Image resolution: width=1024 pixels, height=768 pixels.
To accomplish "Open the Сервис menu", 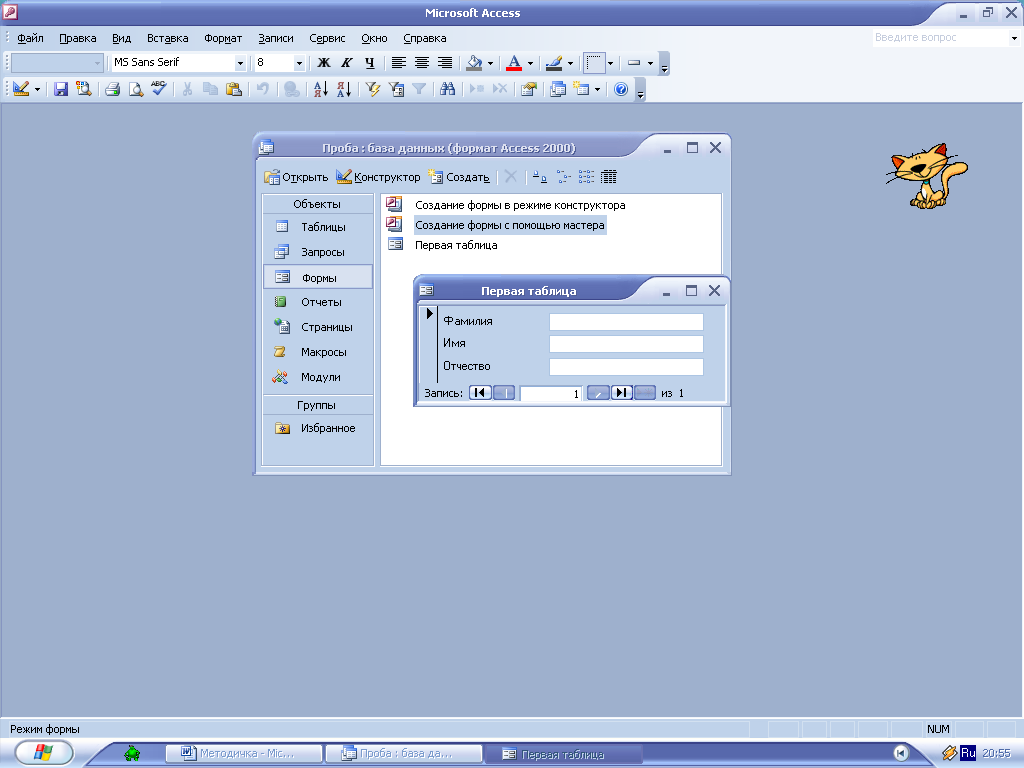I will [x=327, y=38].
